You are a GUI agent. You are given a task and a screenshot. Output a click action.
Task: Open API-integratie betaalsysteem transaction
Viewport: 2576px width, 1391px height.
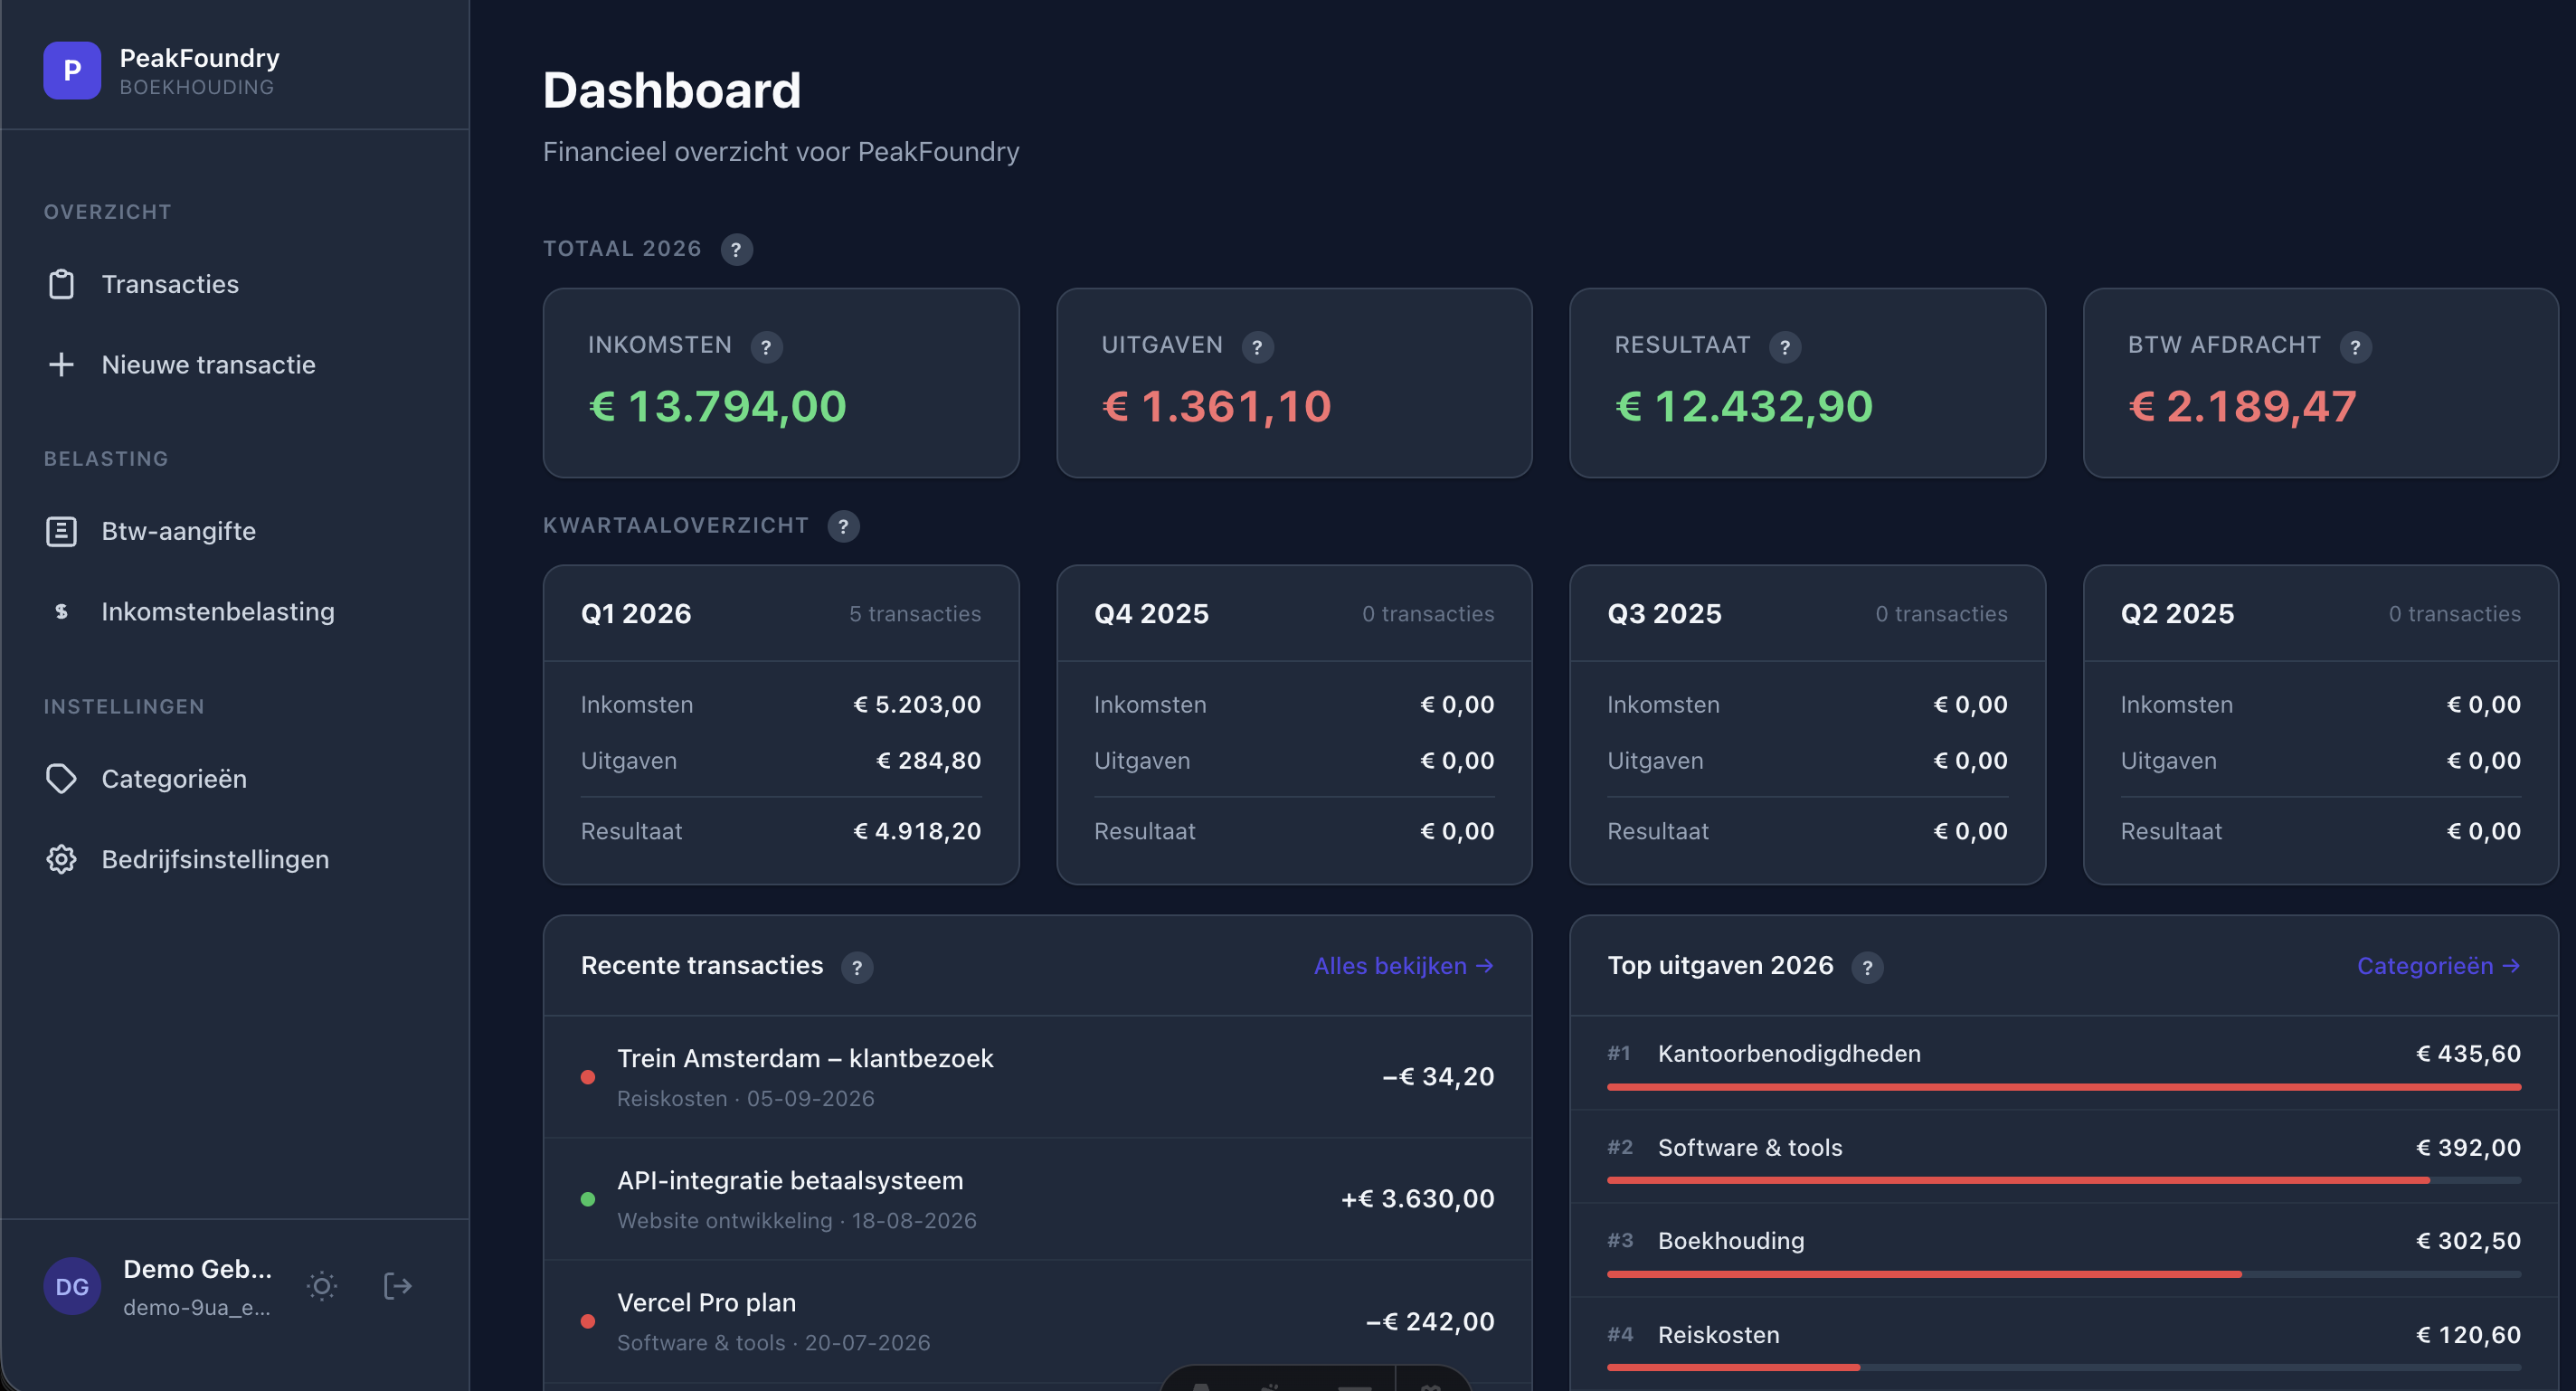pyautogui.click(x=1037, y=1199)
